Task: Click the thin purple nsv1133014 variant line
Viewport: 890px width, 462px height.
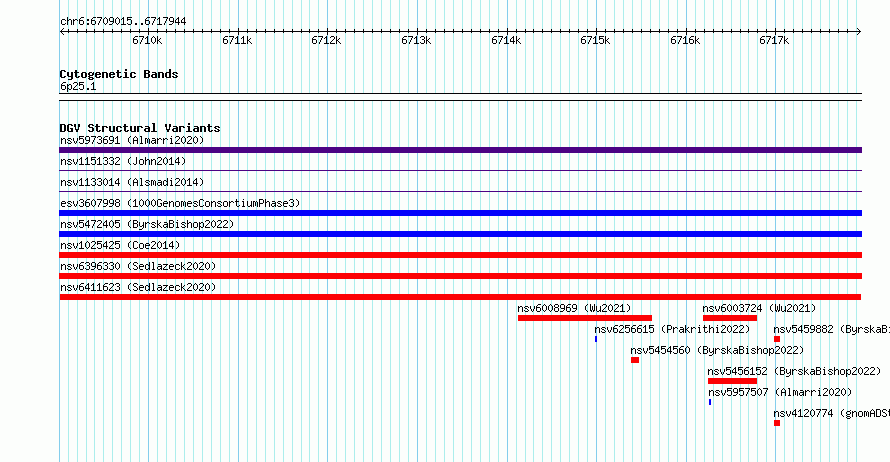Action: pyautogui.click(x=460, y=192)
